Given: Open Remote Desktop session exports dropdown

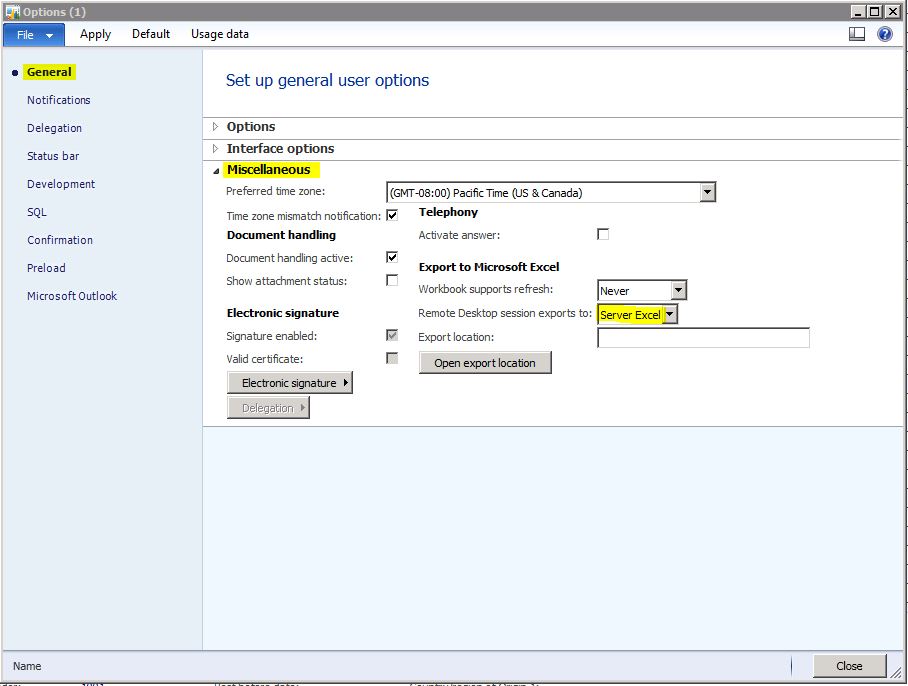Looking at the screenshot, I should tap(670, 315).
